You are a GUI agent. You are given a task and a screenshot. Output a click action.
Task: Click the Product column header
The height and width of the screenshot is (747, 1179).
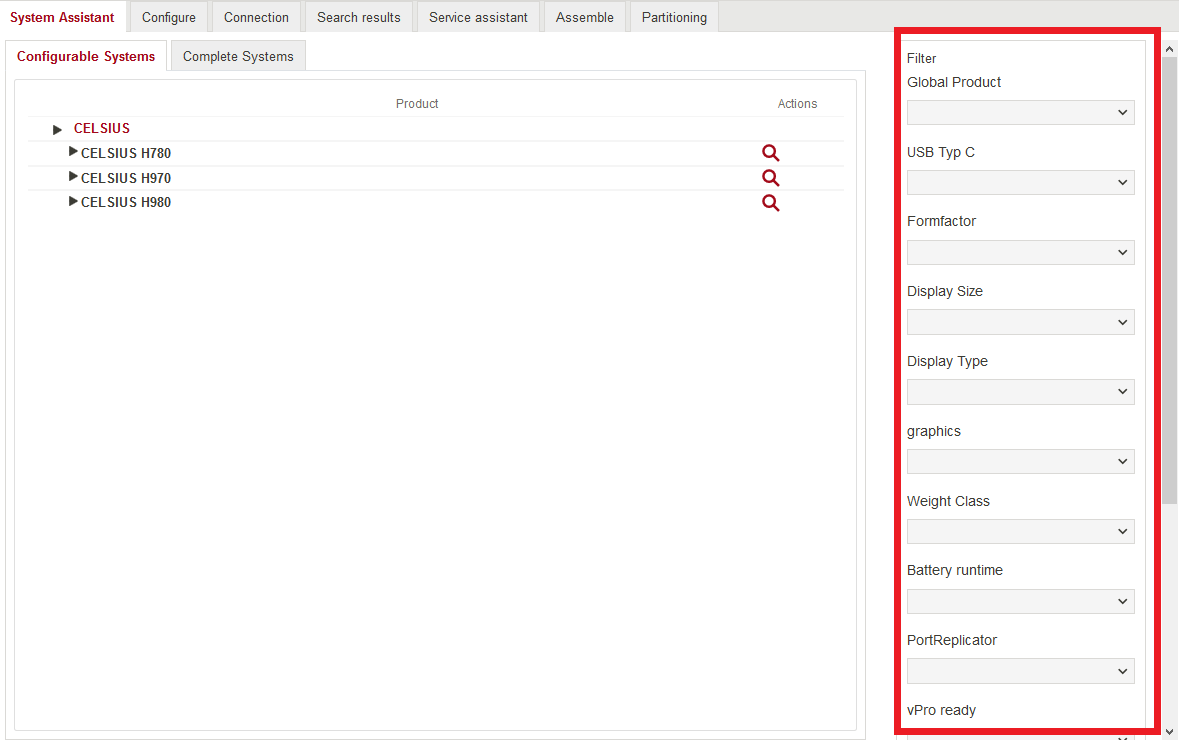(417, 104)
